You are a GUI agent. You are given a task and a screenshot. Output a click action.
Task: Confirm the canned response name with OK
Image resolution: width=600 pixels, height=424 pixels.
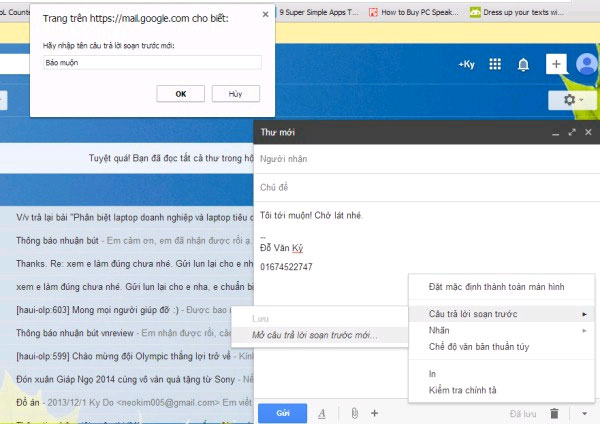pos(181,94)
